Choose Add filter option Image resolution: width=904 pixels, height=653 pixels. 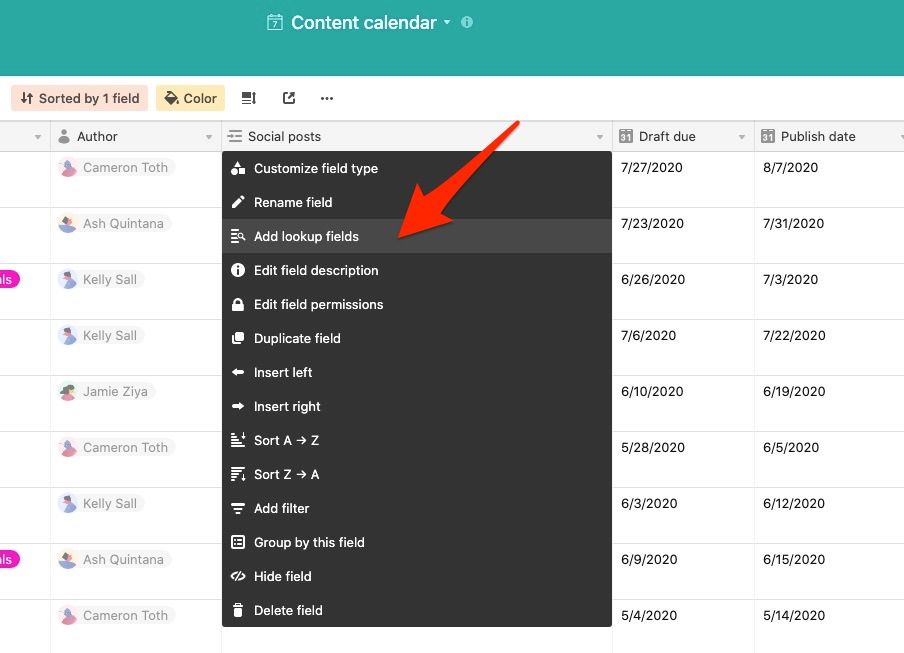pos(417,508)
